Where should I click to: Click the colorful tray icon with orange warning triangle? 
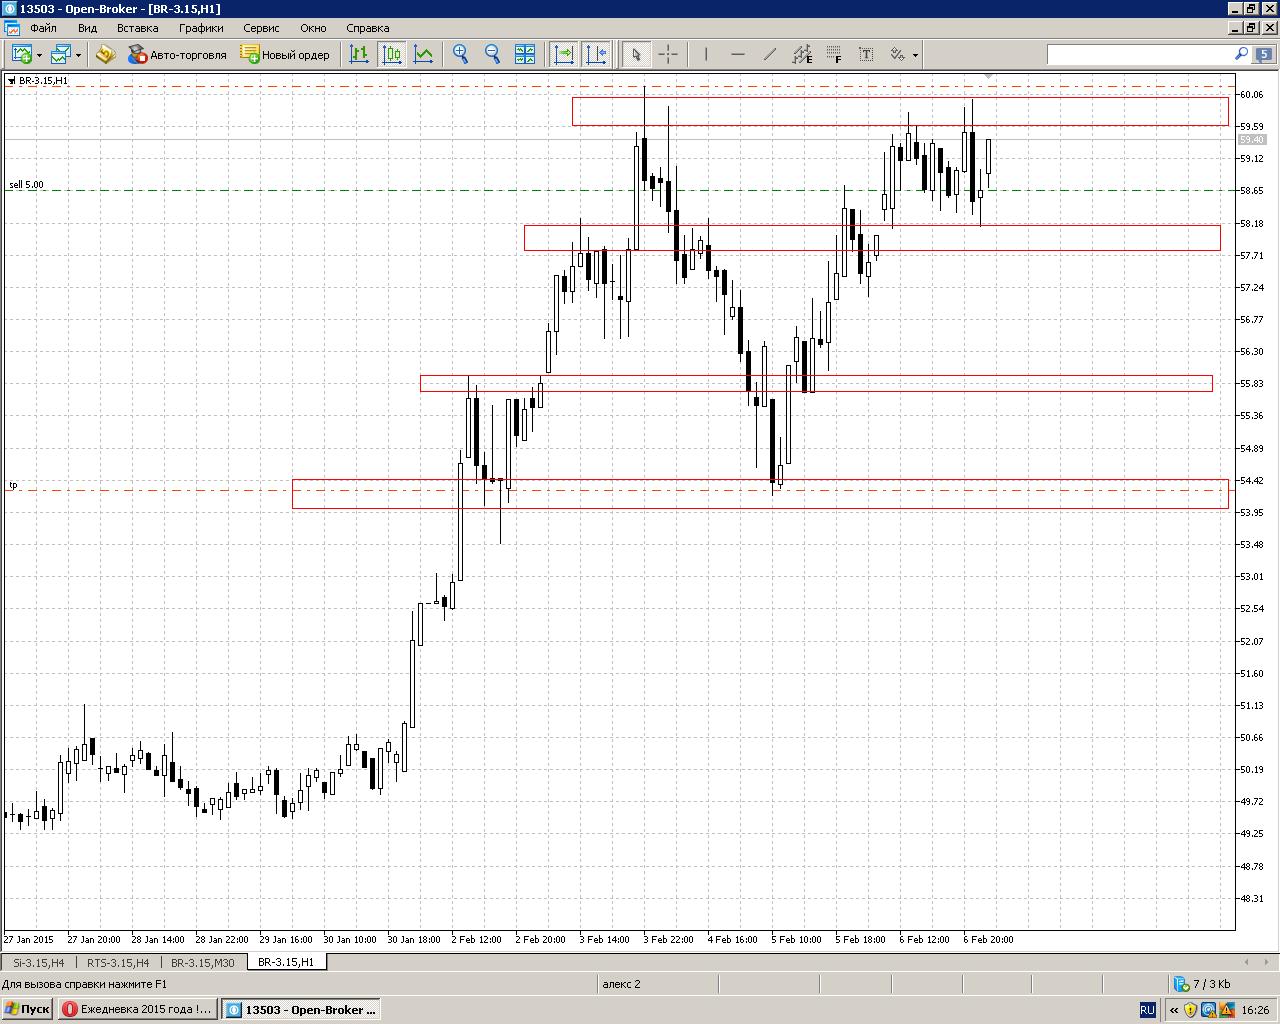click(1227, 1010)
